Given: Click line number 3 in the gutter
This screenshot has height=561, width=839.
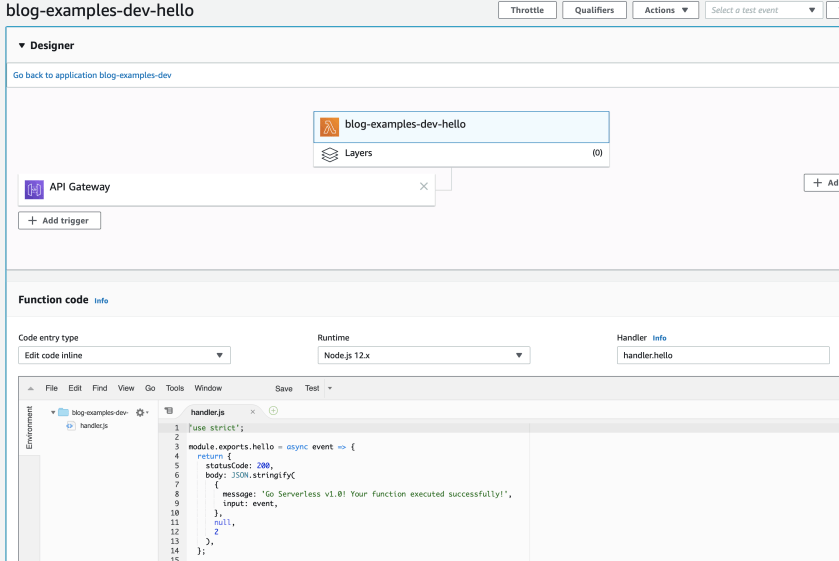Looking at the screenshot, I should (x=177, y=446).
